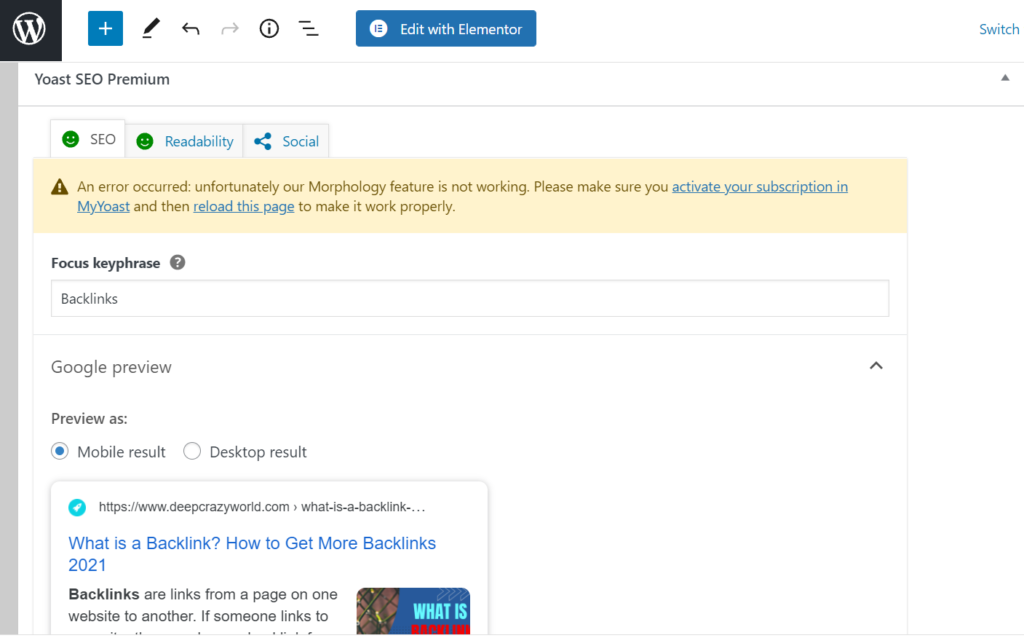Select the pencil Tools icon

151,29
